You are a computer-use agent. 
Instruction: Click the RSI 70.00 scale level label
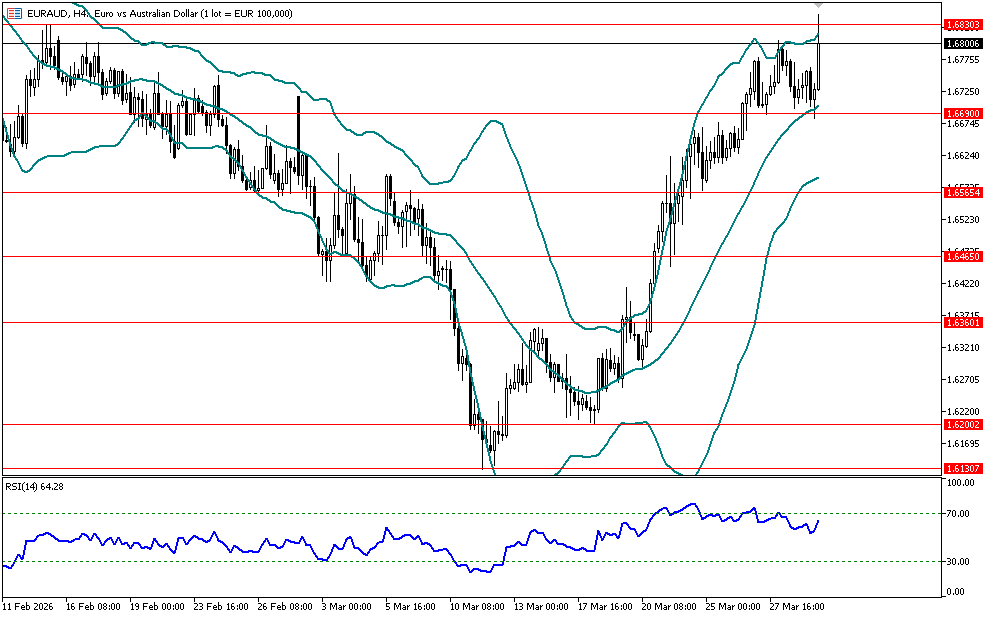[x=960, y=514]
